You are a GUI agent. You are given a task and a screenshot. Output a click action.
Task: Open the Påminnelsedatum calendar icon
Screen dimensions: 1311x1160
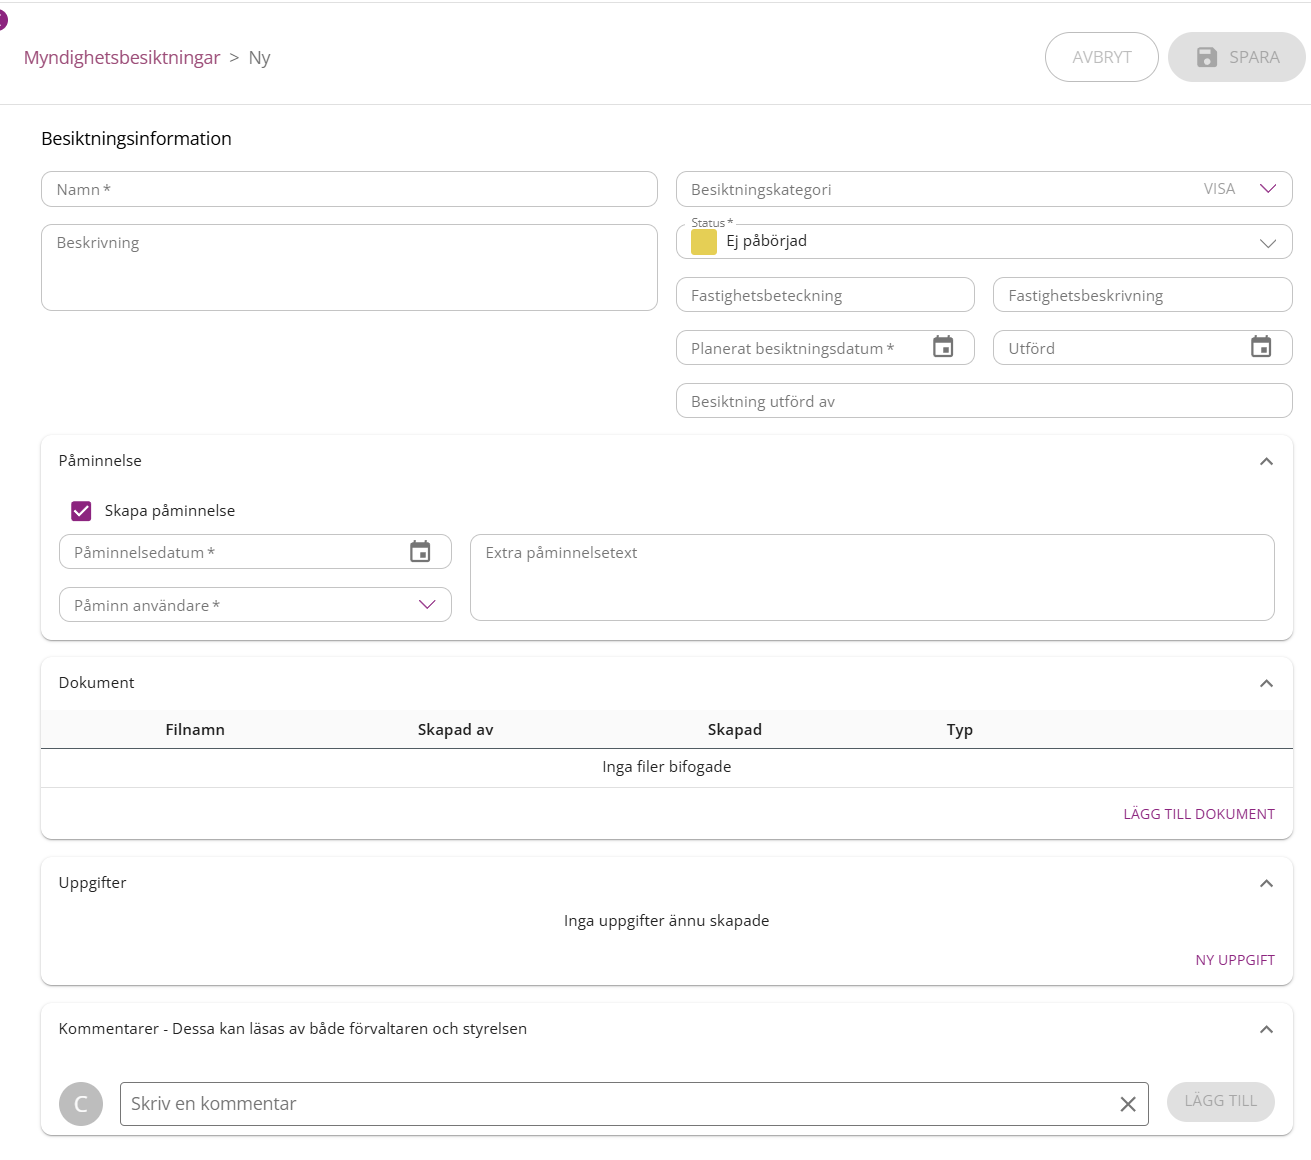point(420,552)
